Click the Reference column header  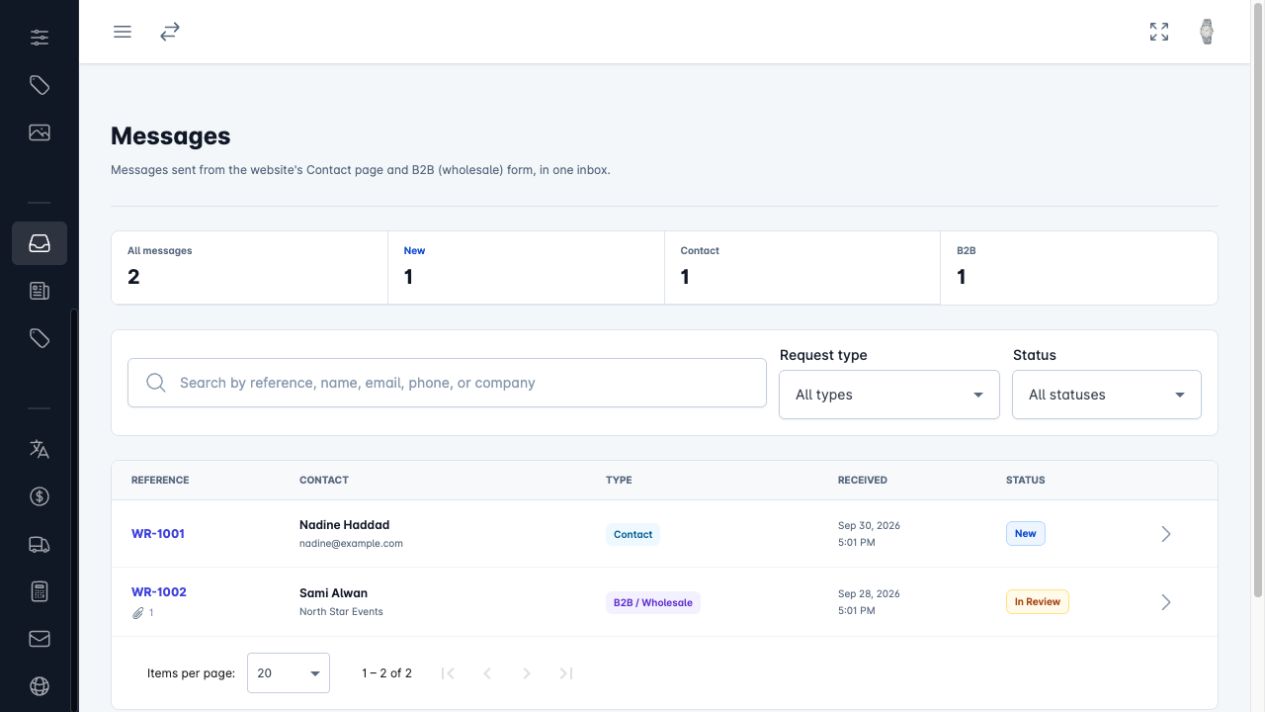[160, 480]
